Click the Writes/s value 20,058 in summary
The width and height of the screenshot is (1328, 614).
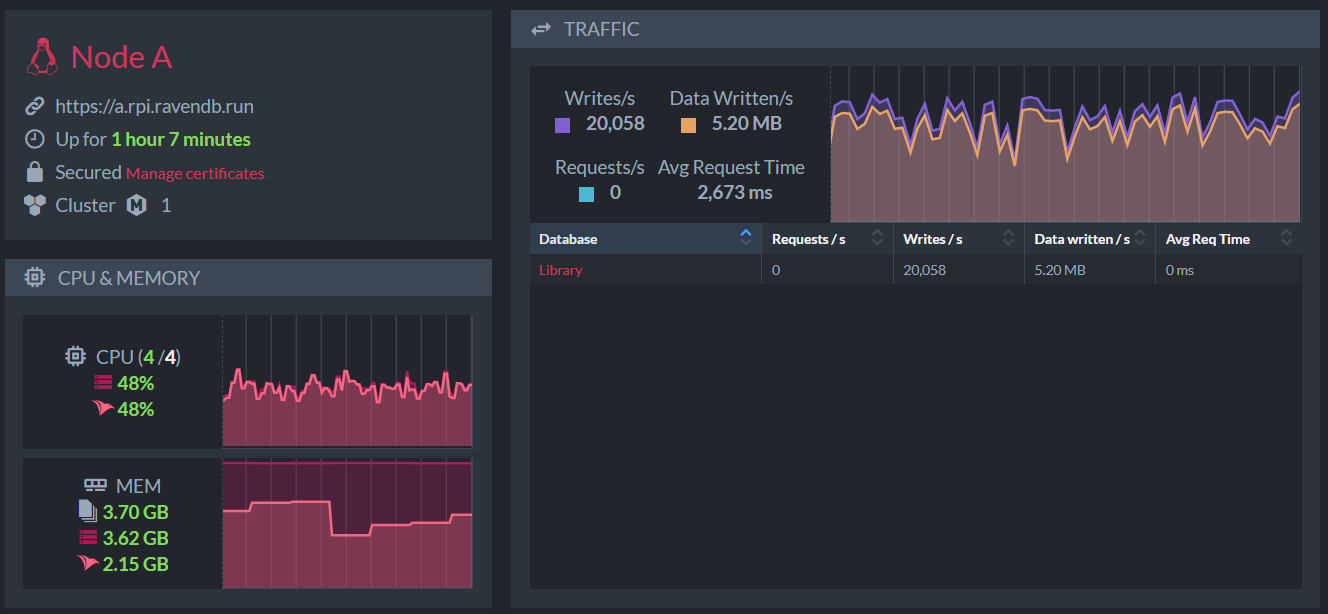click(615, 124)
